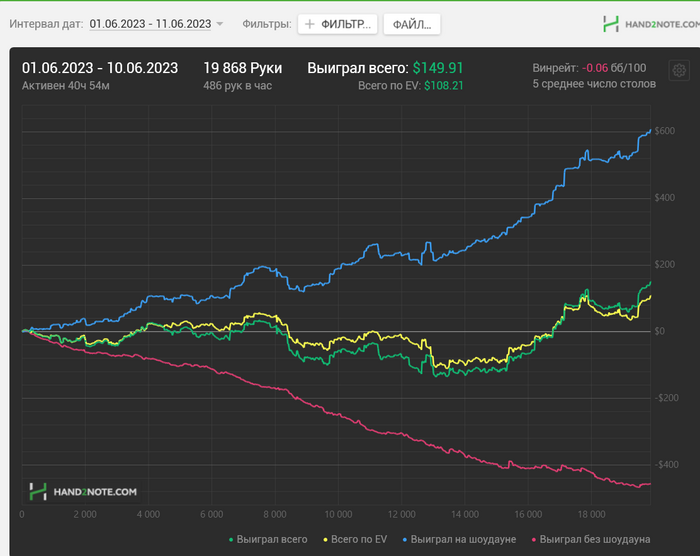This screenshot has width=700, height=556.
Task: Click the 10 000 x-axis label
Action: click(x=338, y=514)
